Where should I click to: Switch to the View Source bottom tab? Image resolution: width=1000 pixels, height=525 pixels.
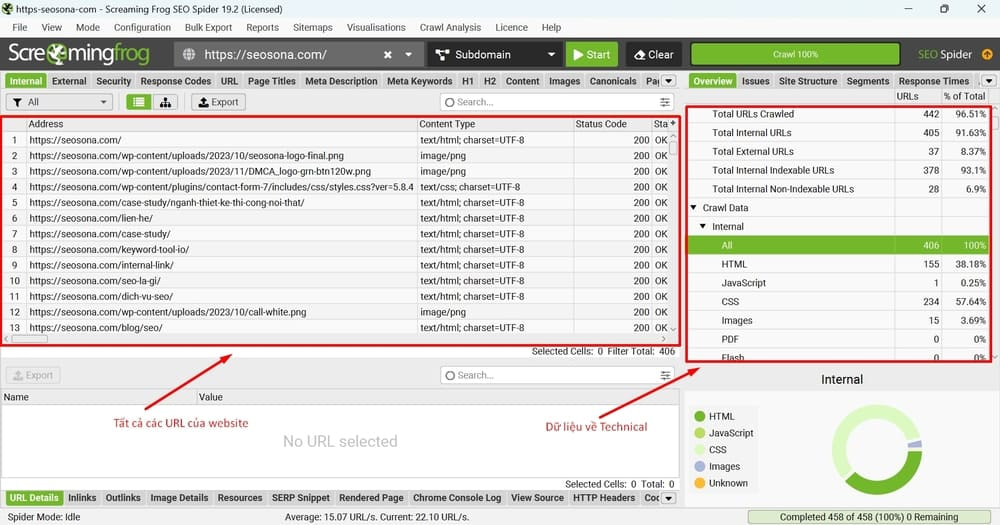tap(537, 498)
